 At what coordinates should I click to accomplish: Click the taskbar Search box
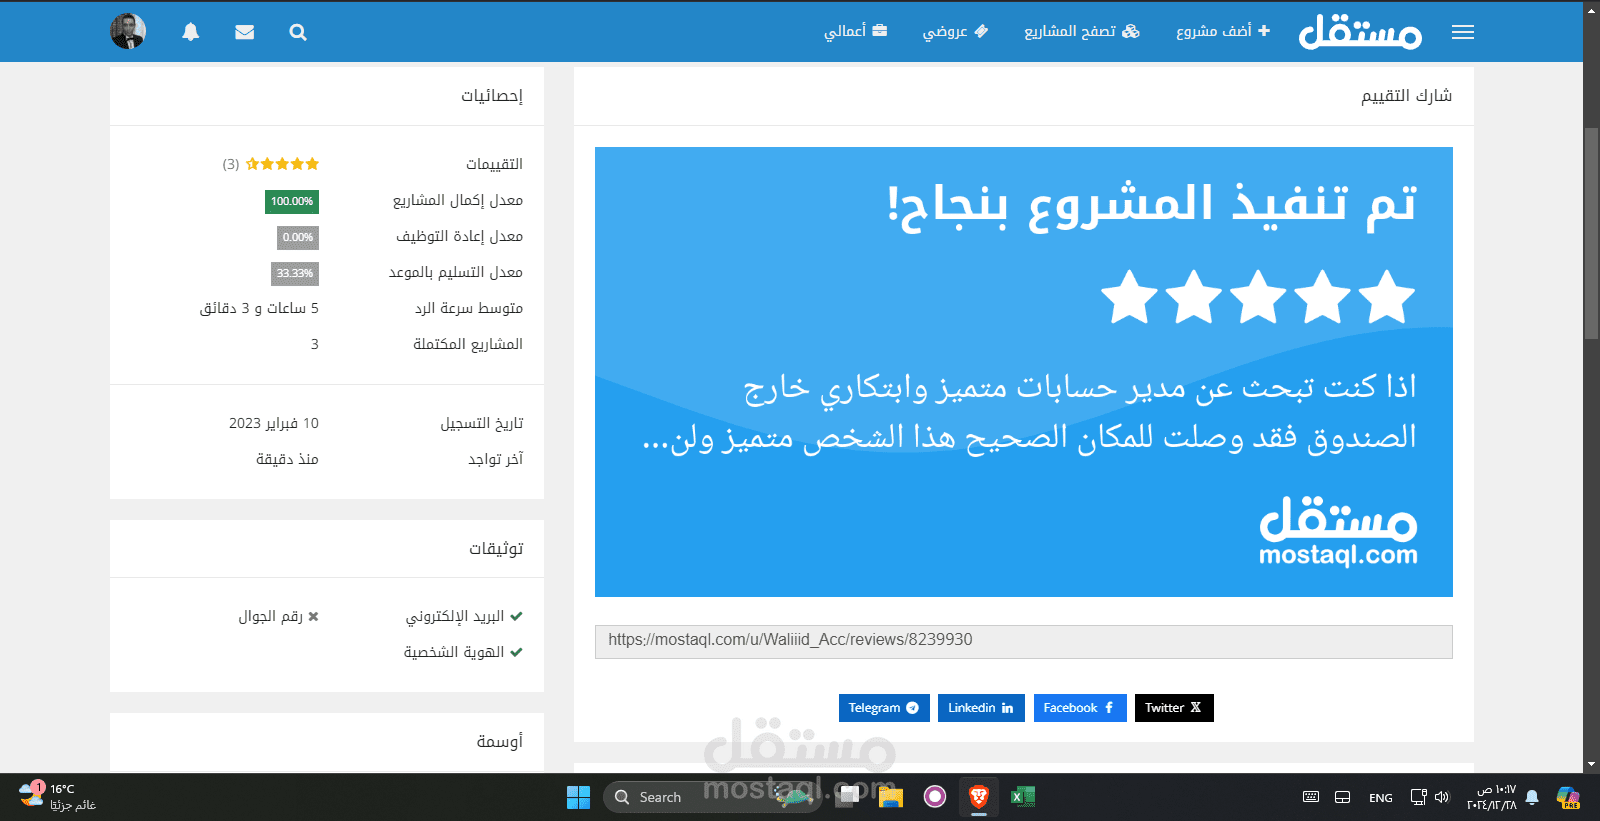712,797
